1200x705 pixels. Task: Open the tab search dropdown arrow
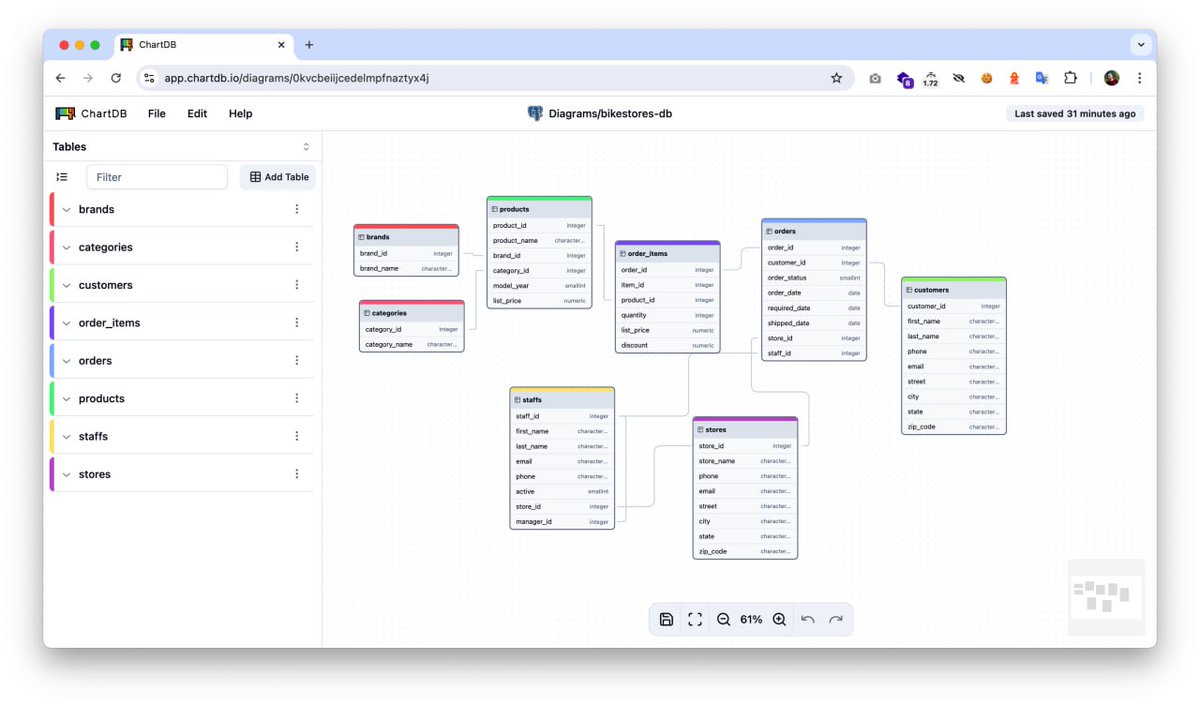tap(1141, 45)
